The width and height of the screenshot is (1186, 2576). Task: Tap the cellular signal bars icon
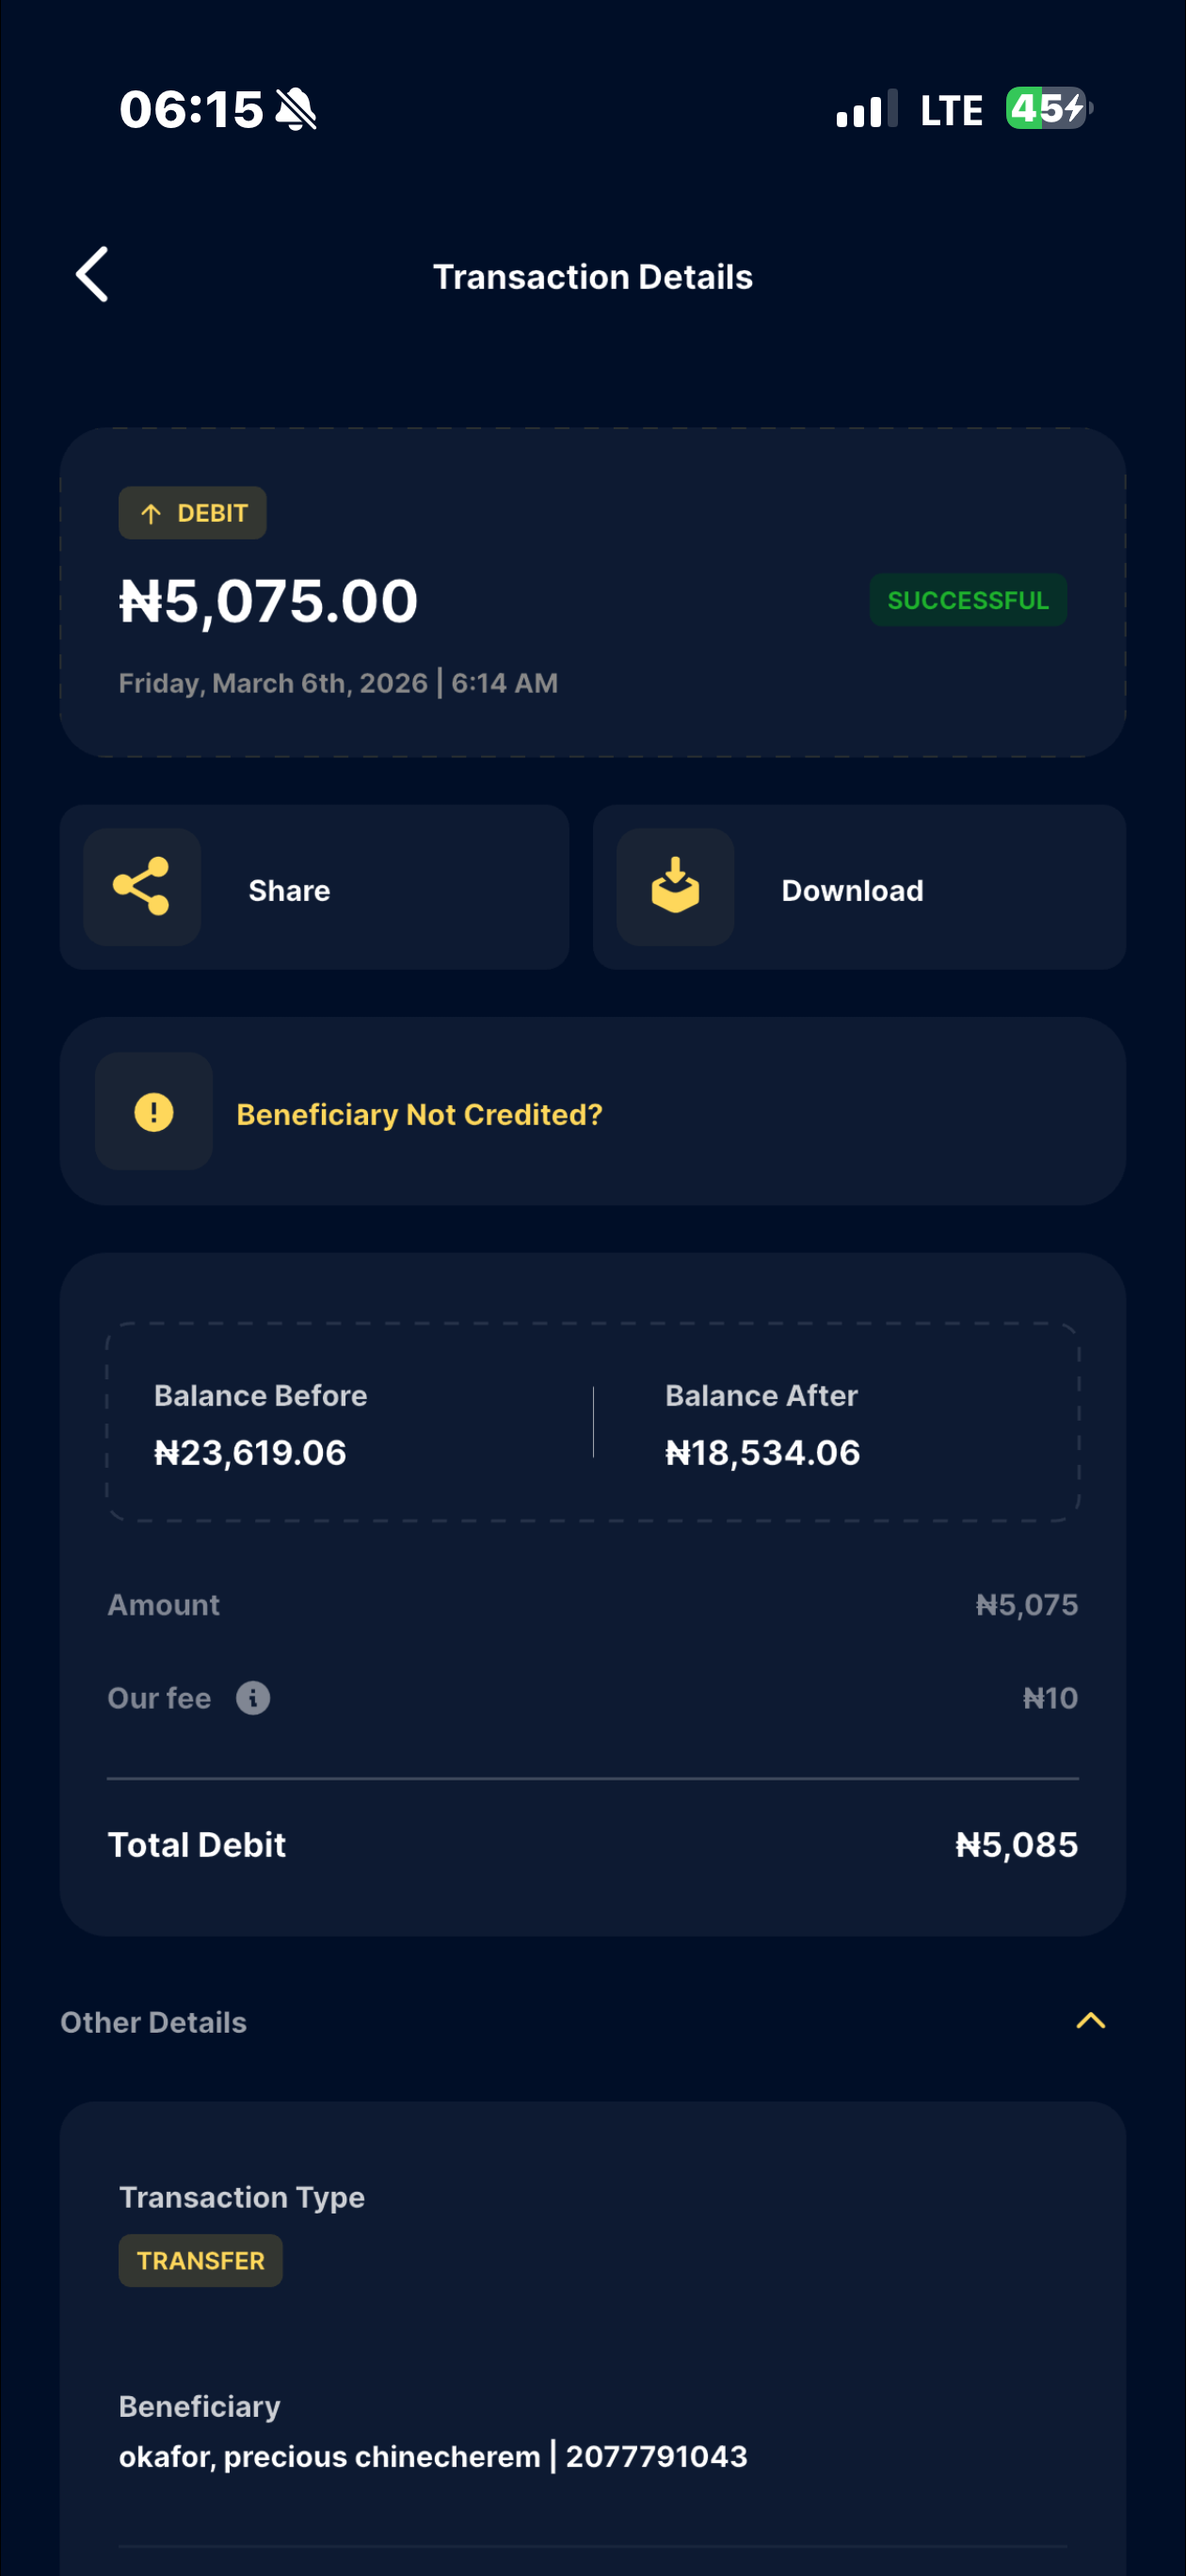[866, 109]
